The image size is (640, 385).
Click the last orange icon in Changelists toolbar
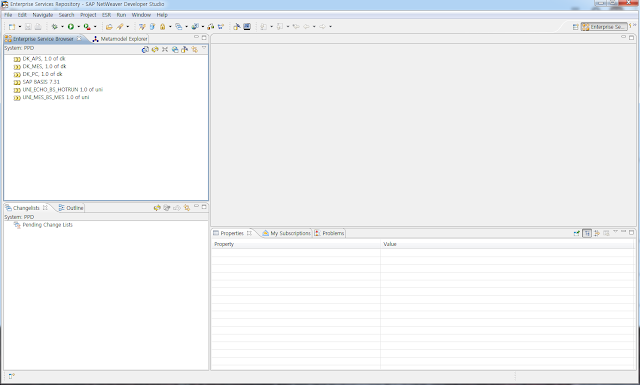tap(187, 208)
